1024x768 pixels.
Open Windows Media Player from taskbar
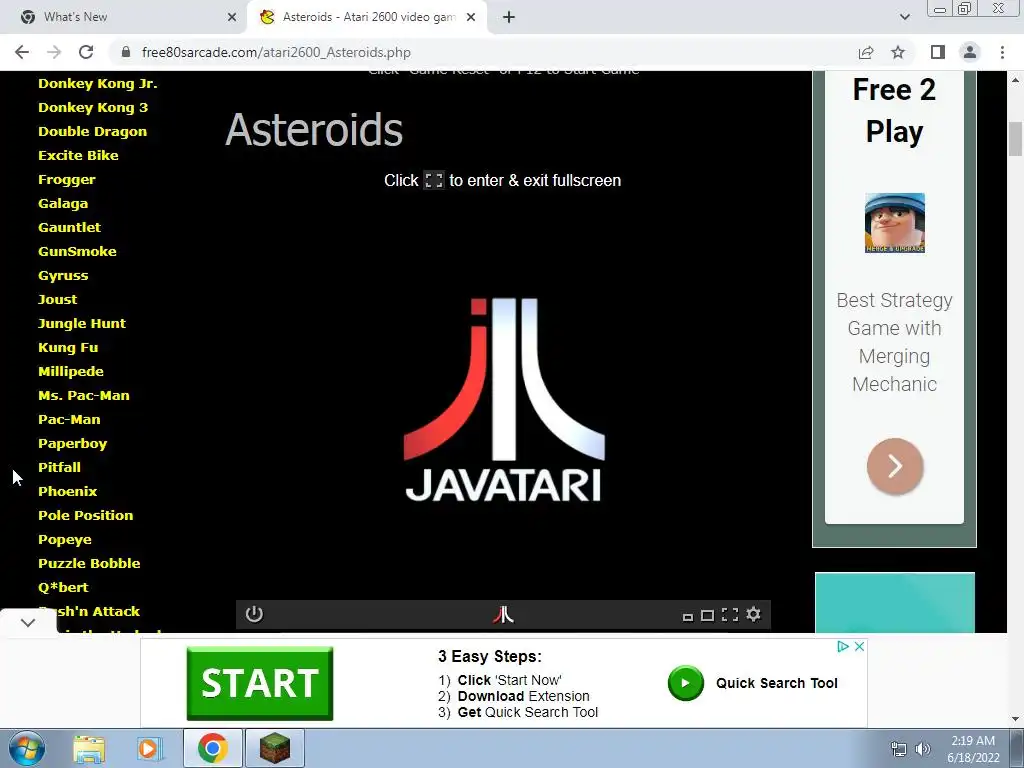click(149, 748)
